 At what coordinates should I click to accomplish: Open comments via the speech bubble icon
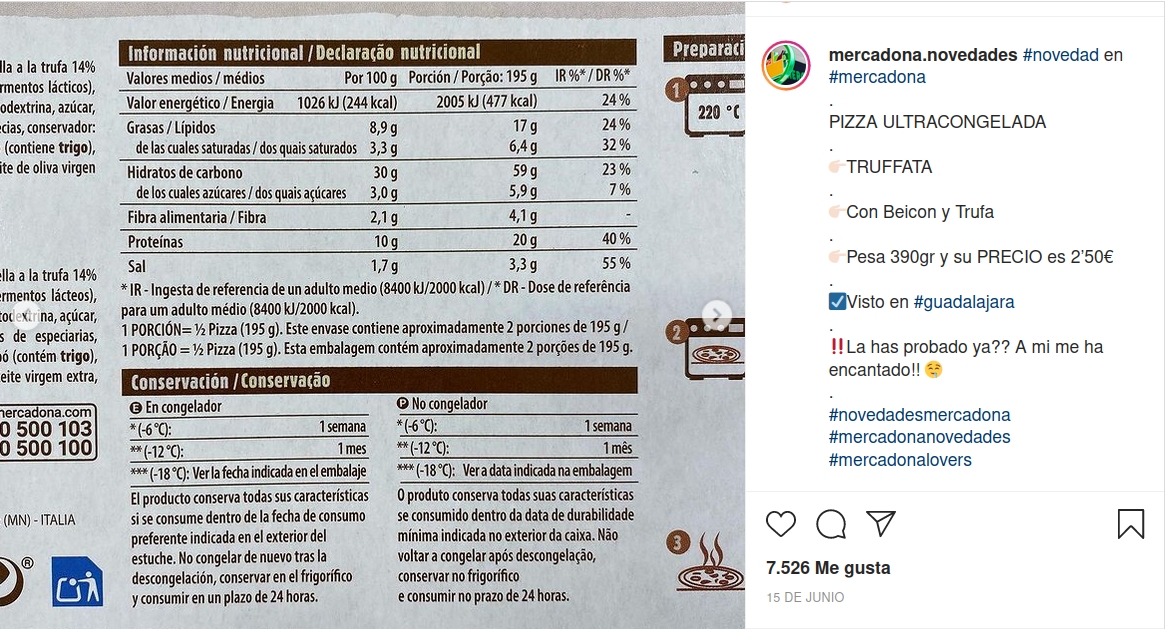[831, 523]
